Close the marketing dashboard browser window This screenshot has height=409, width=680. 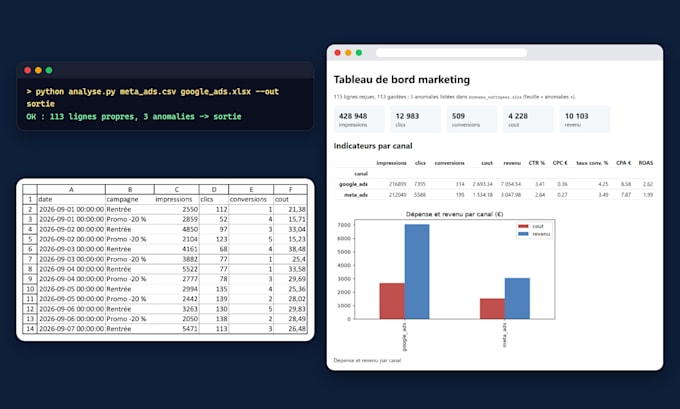point(337,52)
